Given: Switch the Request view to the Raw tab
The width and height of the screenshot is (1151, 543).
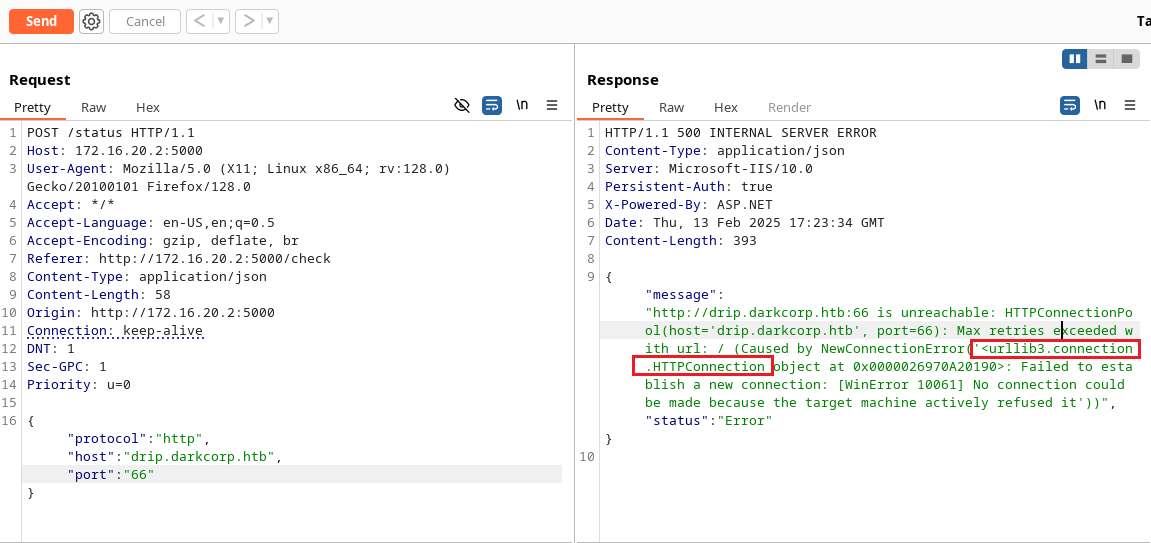Looking at the screenshot, I should tap(94, 107).
